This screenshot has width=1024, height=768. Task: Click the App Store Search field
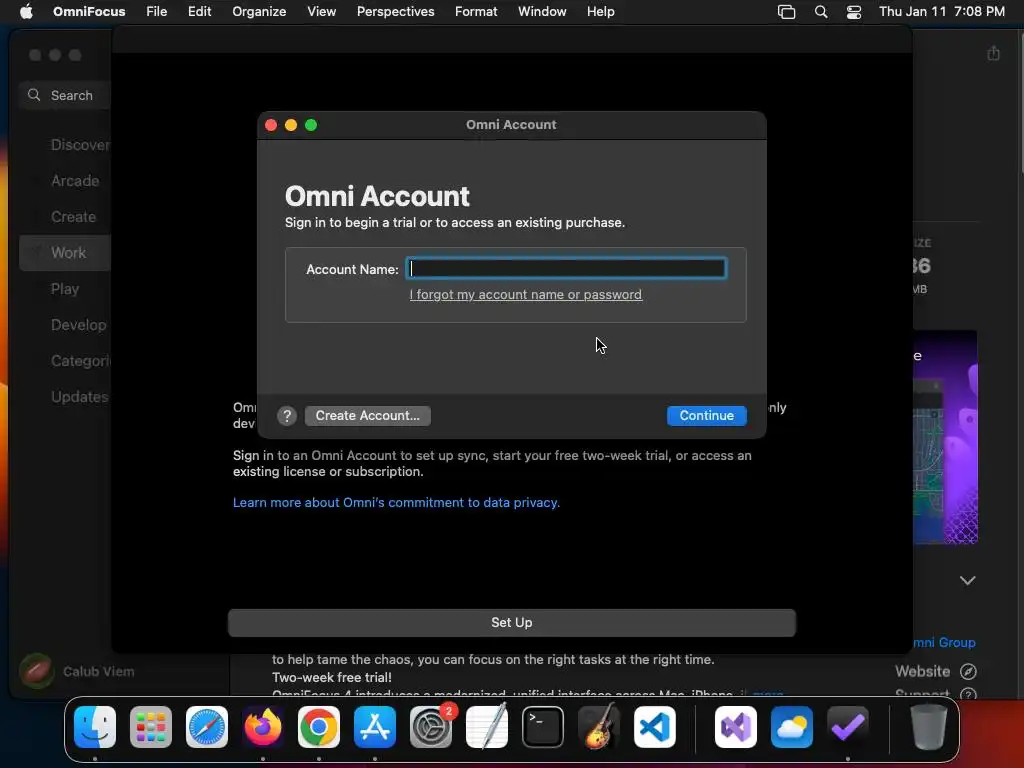point(65,95)
